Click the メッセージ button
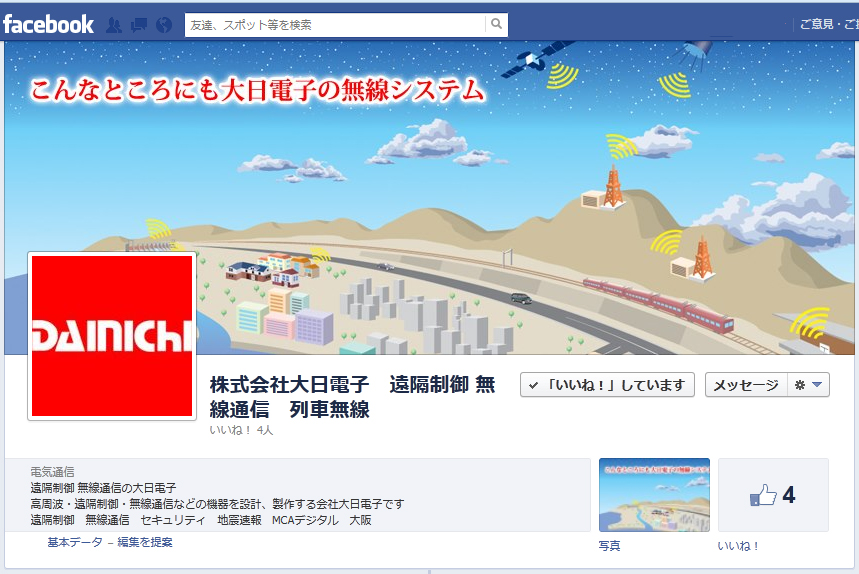This screenshot has width=859, height=574. pyautogui.click(x=746, y=385)
